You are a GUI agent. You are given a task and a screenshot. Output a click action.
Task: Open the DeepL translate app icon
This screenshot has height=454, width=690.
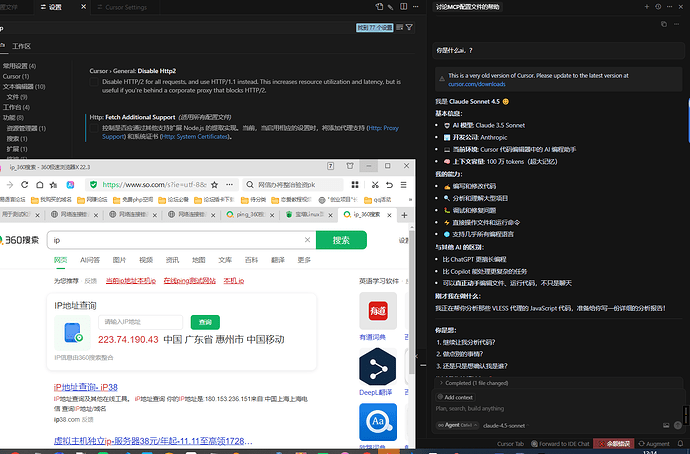[378, 366]
